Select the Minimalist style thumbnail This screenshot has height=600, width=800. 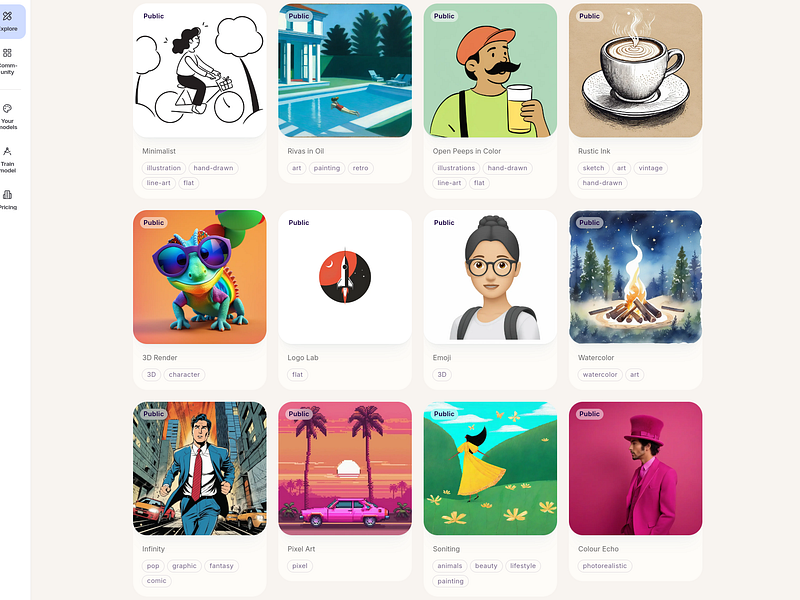(199, 70)
